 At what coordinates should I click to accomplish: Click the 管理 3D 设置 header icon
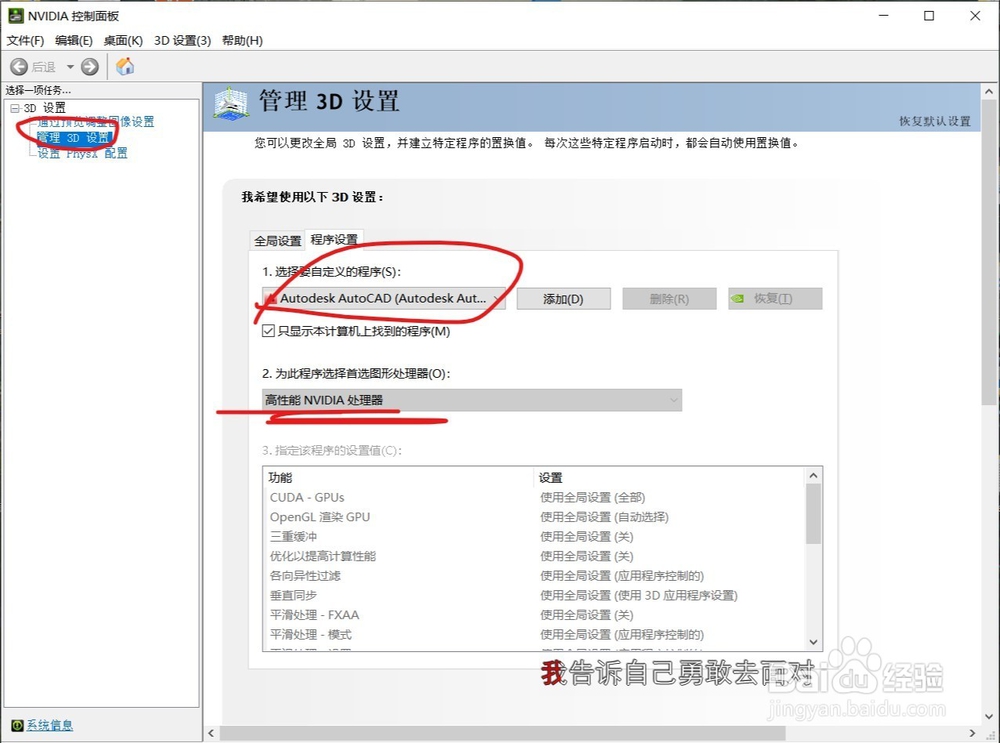click(231, 102)
